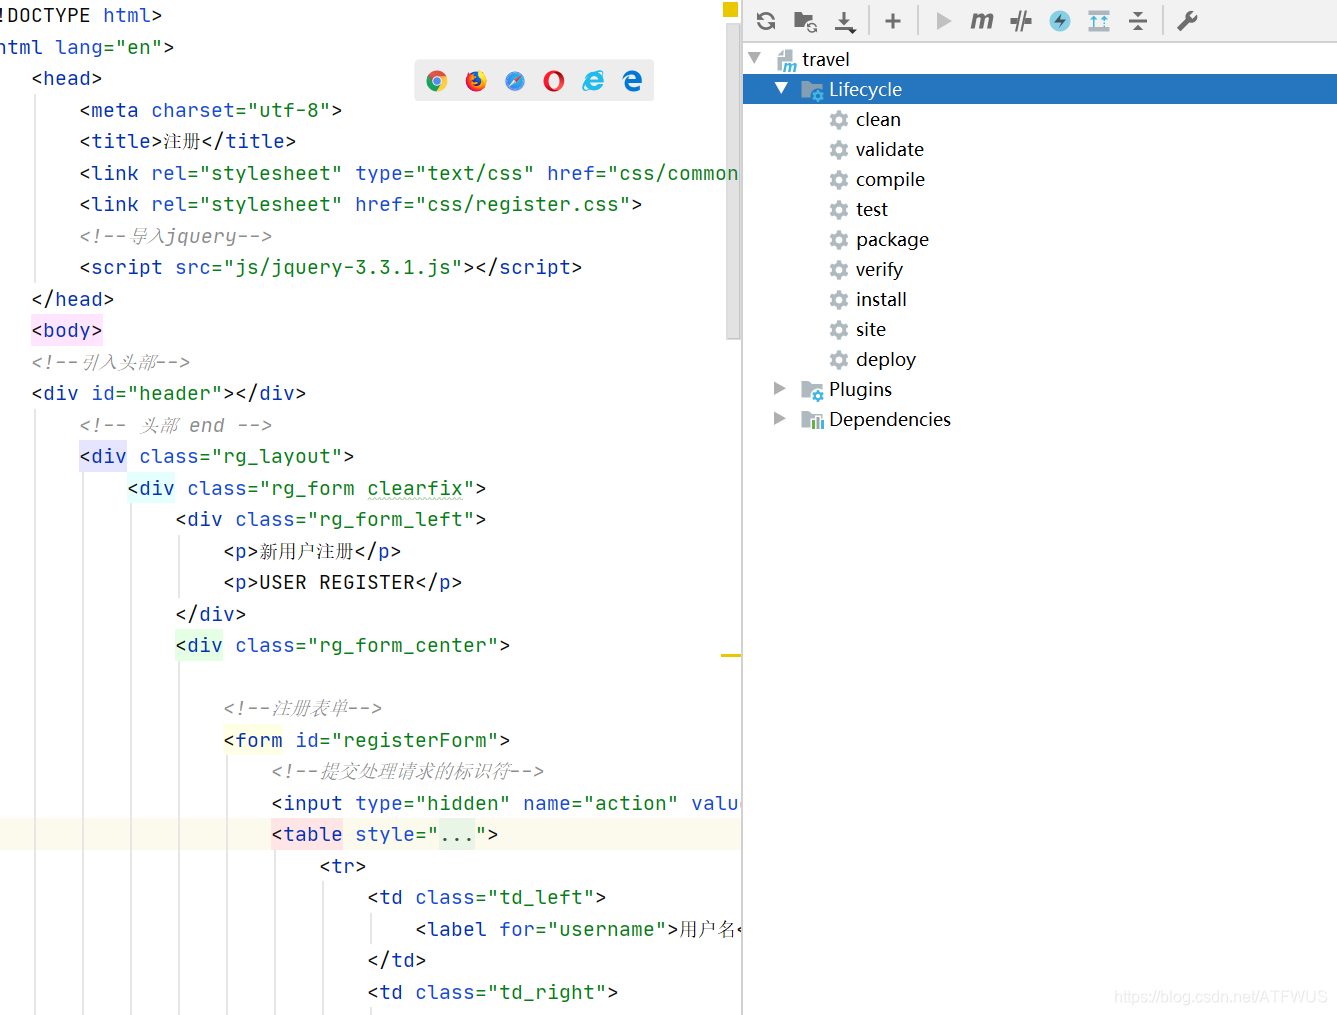Open page in Internet Explorer

click(593, 81)
